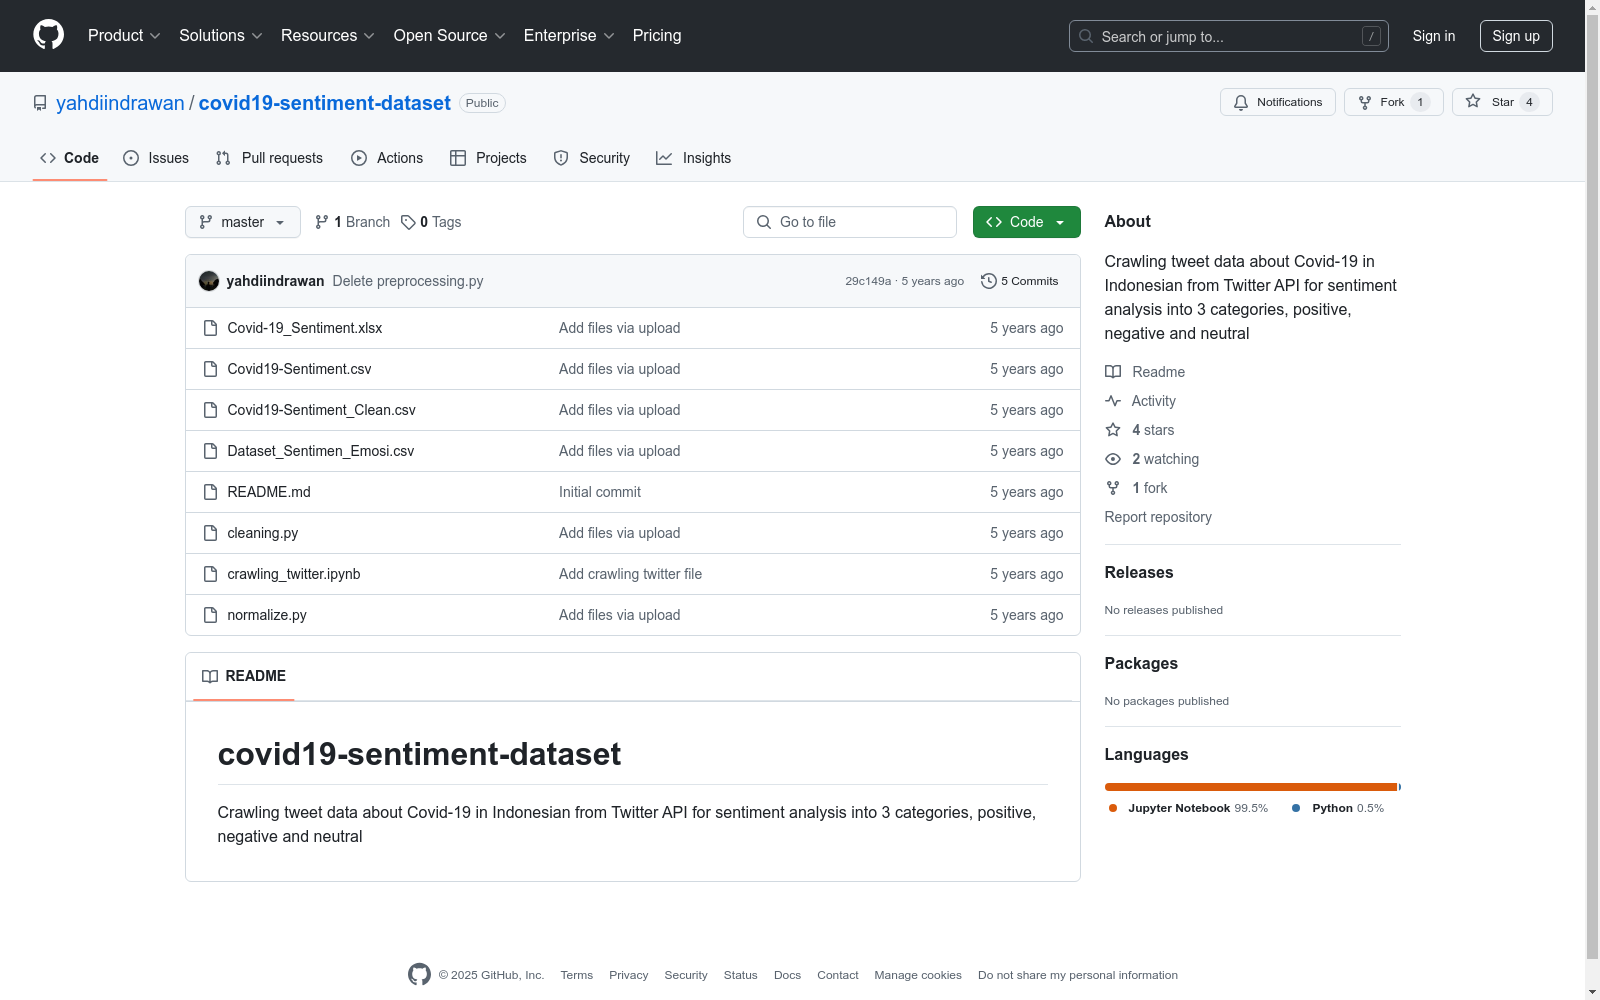Viewport: 1600px width, 1000px height.
Task: Click the Sign in link
Action: (1434, 36)
